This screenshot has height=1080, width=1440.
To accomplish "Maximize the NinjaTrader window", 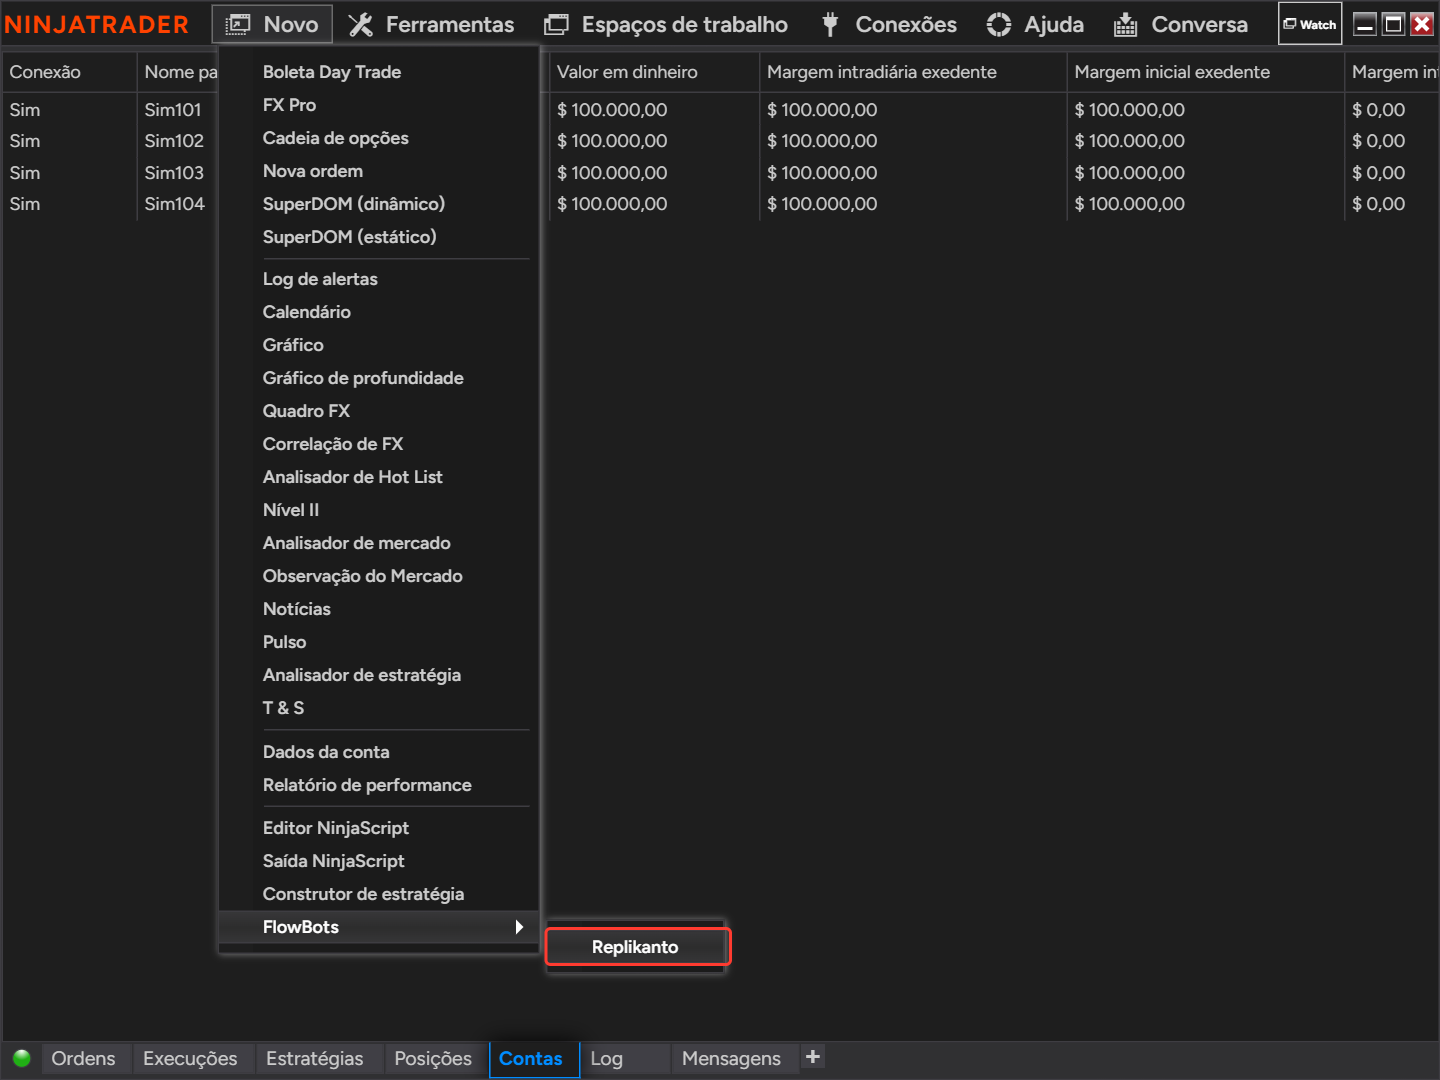I will [1393, 24].
